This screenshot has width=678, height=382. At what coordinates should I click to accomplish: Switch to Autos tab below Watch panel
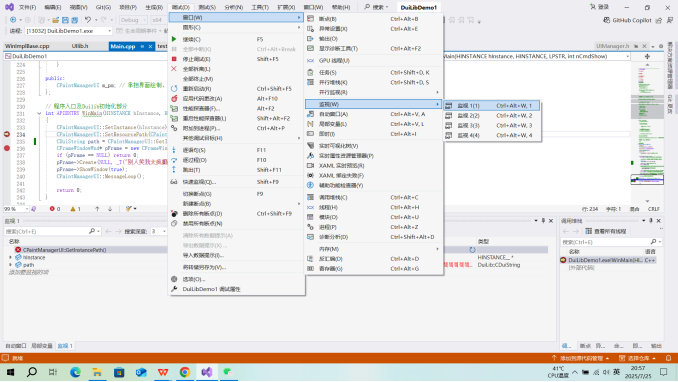[x=16, y=346]
